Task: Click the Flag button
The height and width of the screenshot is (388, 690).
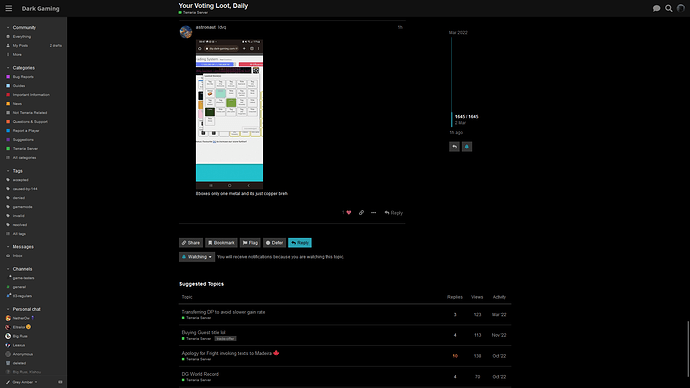Action: 250,243
